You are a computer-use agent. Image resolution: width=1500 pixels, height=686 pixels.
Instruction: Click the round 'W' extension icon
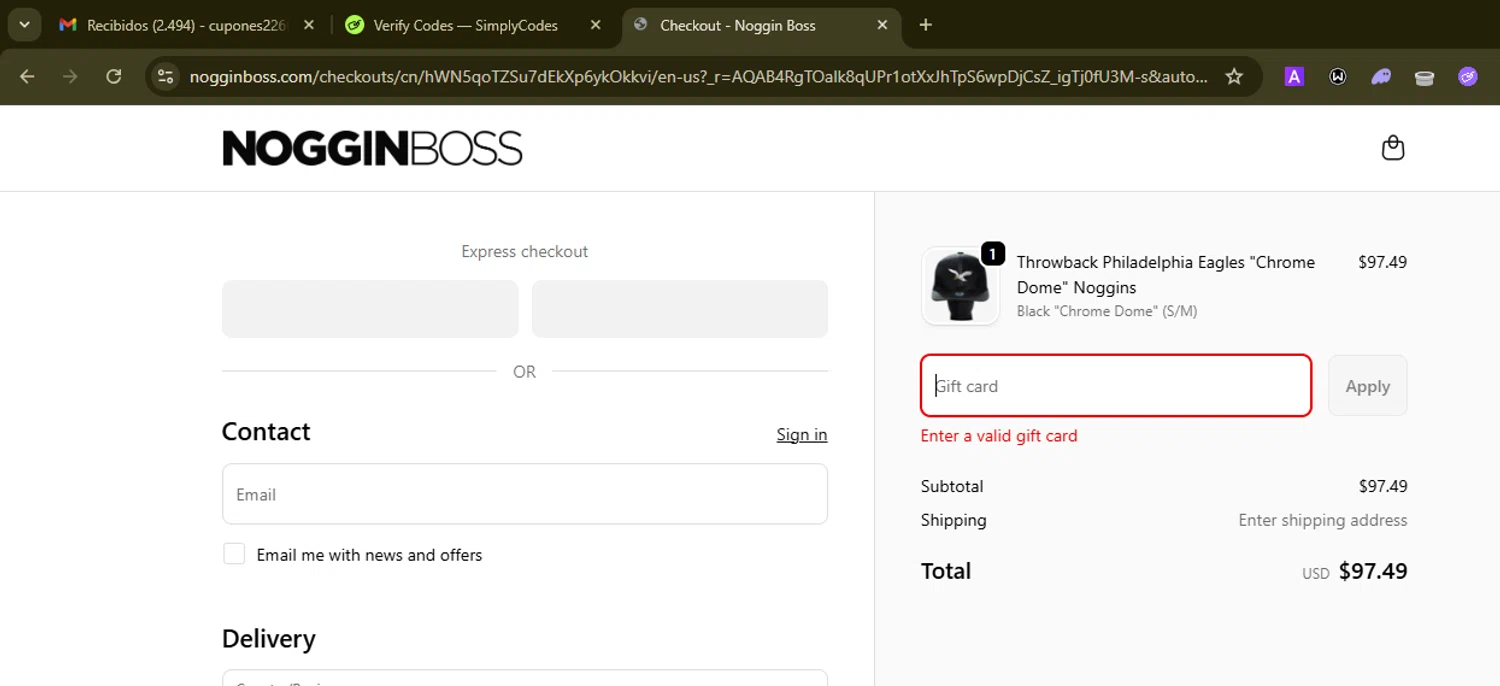[x=1337, y=76]
